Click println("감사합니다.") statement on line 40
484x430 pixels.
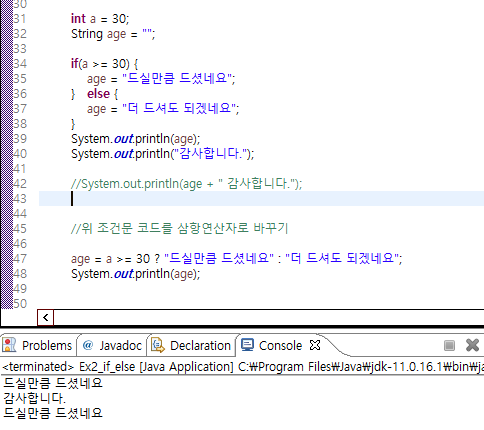click(x=162, y=154)
